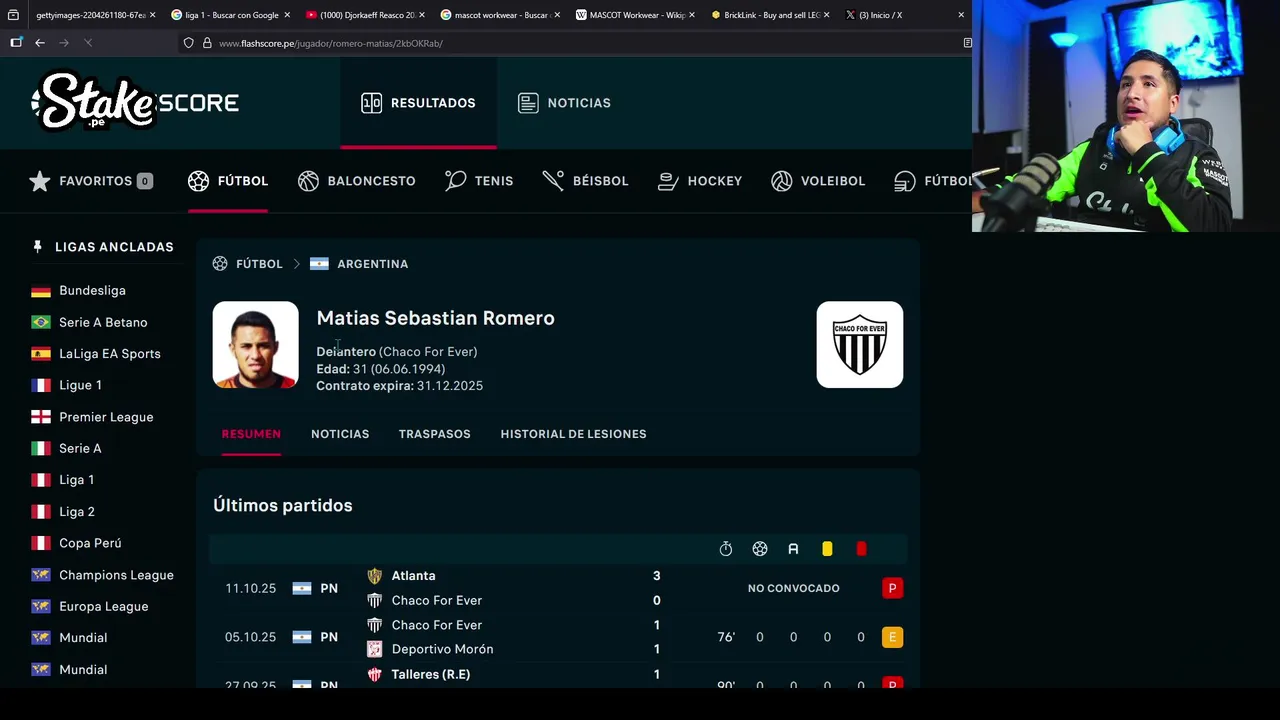Screen dimensions: 1280x720
Task: Open Liga 1 in sidebar
Action: click(x=76, y=480)
